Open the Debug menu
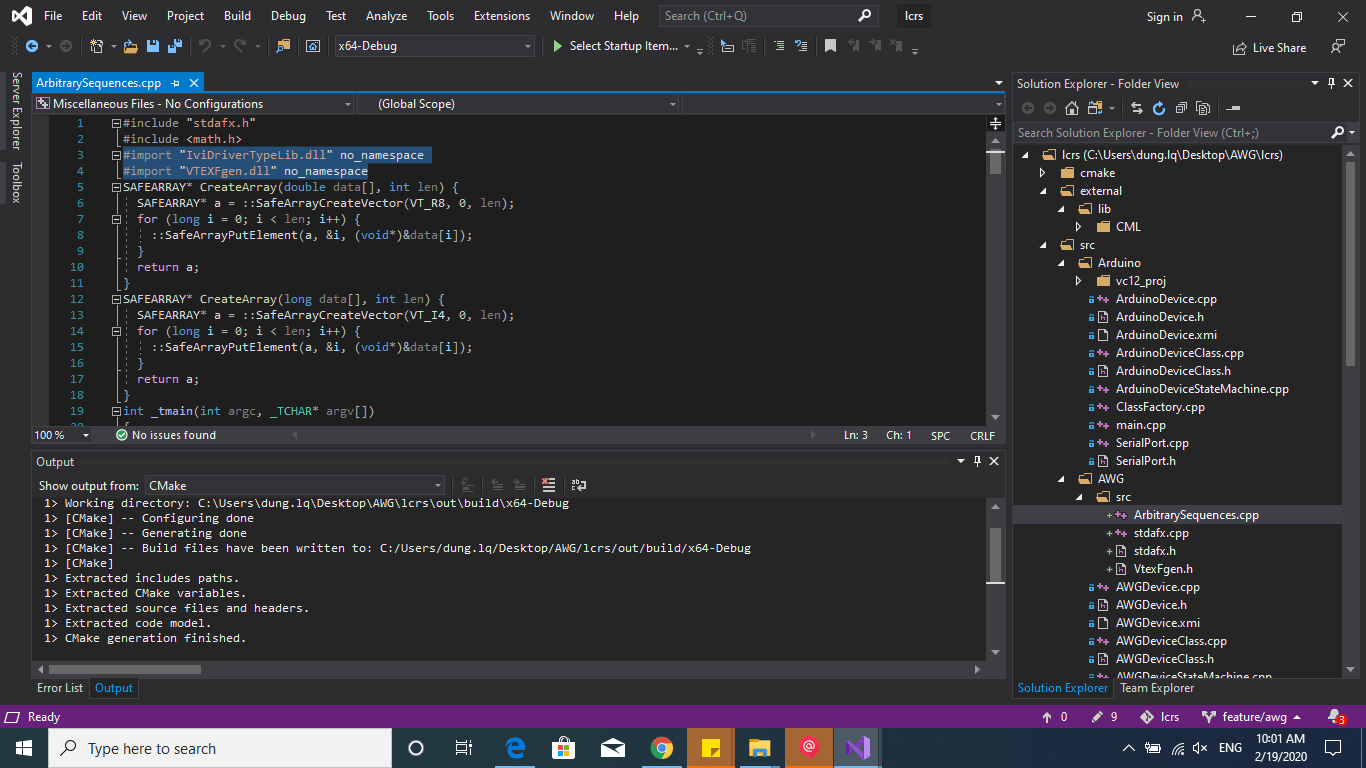Screen dimensions: 1366x768 [x=288, y=15]
